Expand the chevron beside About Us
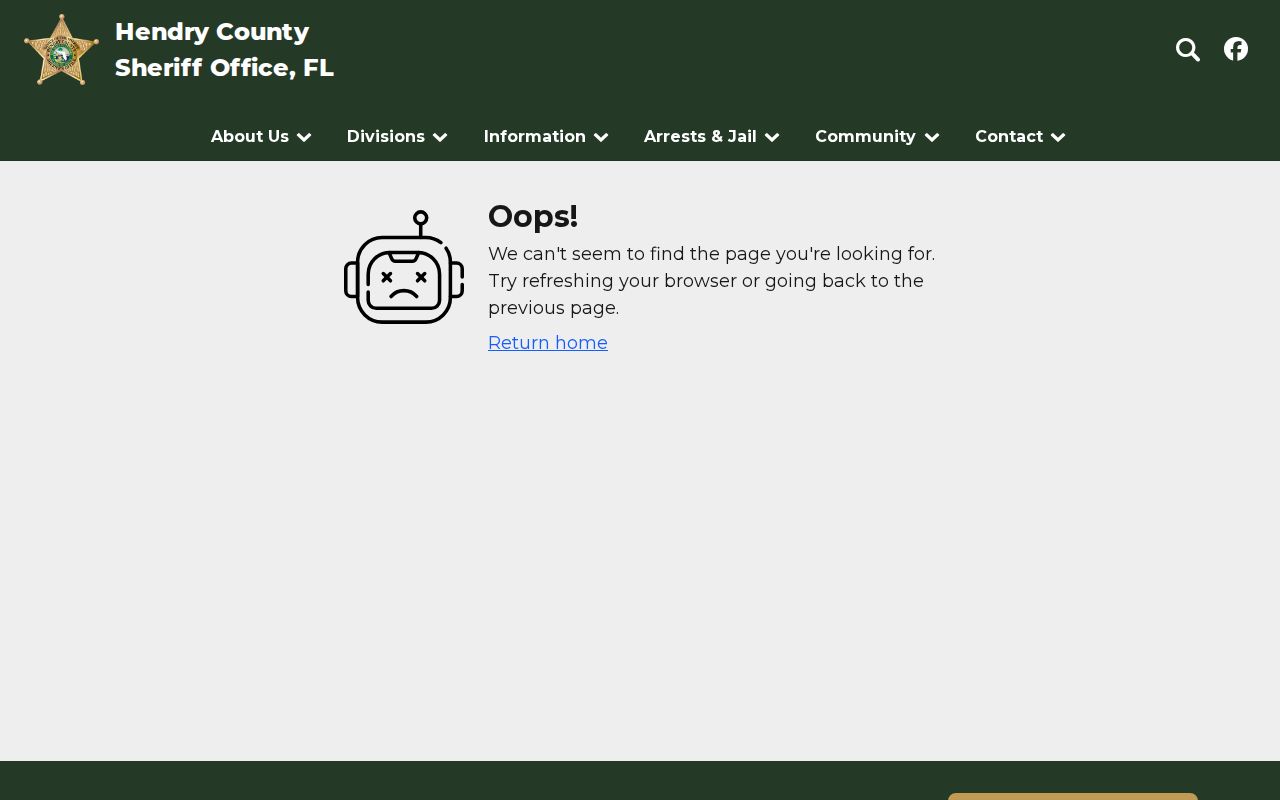1280x800 pixels. pyautogui.click(x=304, y=137)
